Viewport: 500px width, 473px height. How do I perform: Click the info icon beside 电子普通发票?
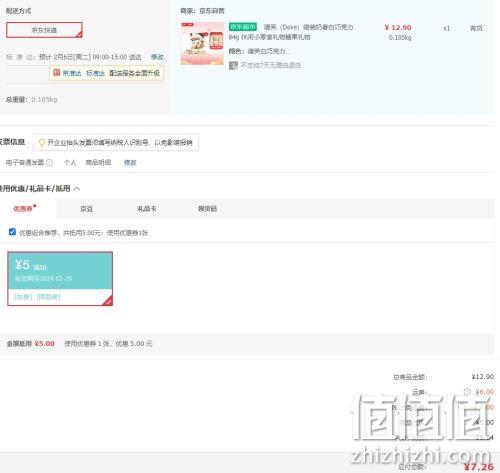click(49, 162)
